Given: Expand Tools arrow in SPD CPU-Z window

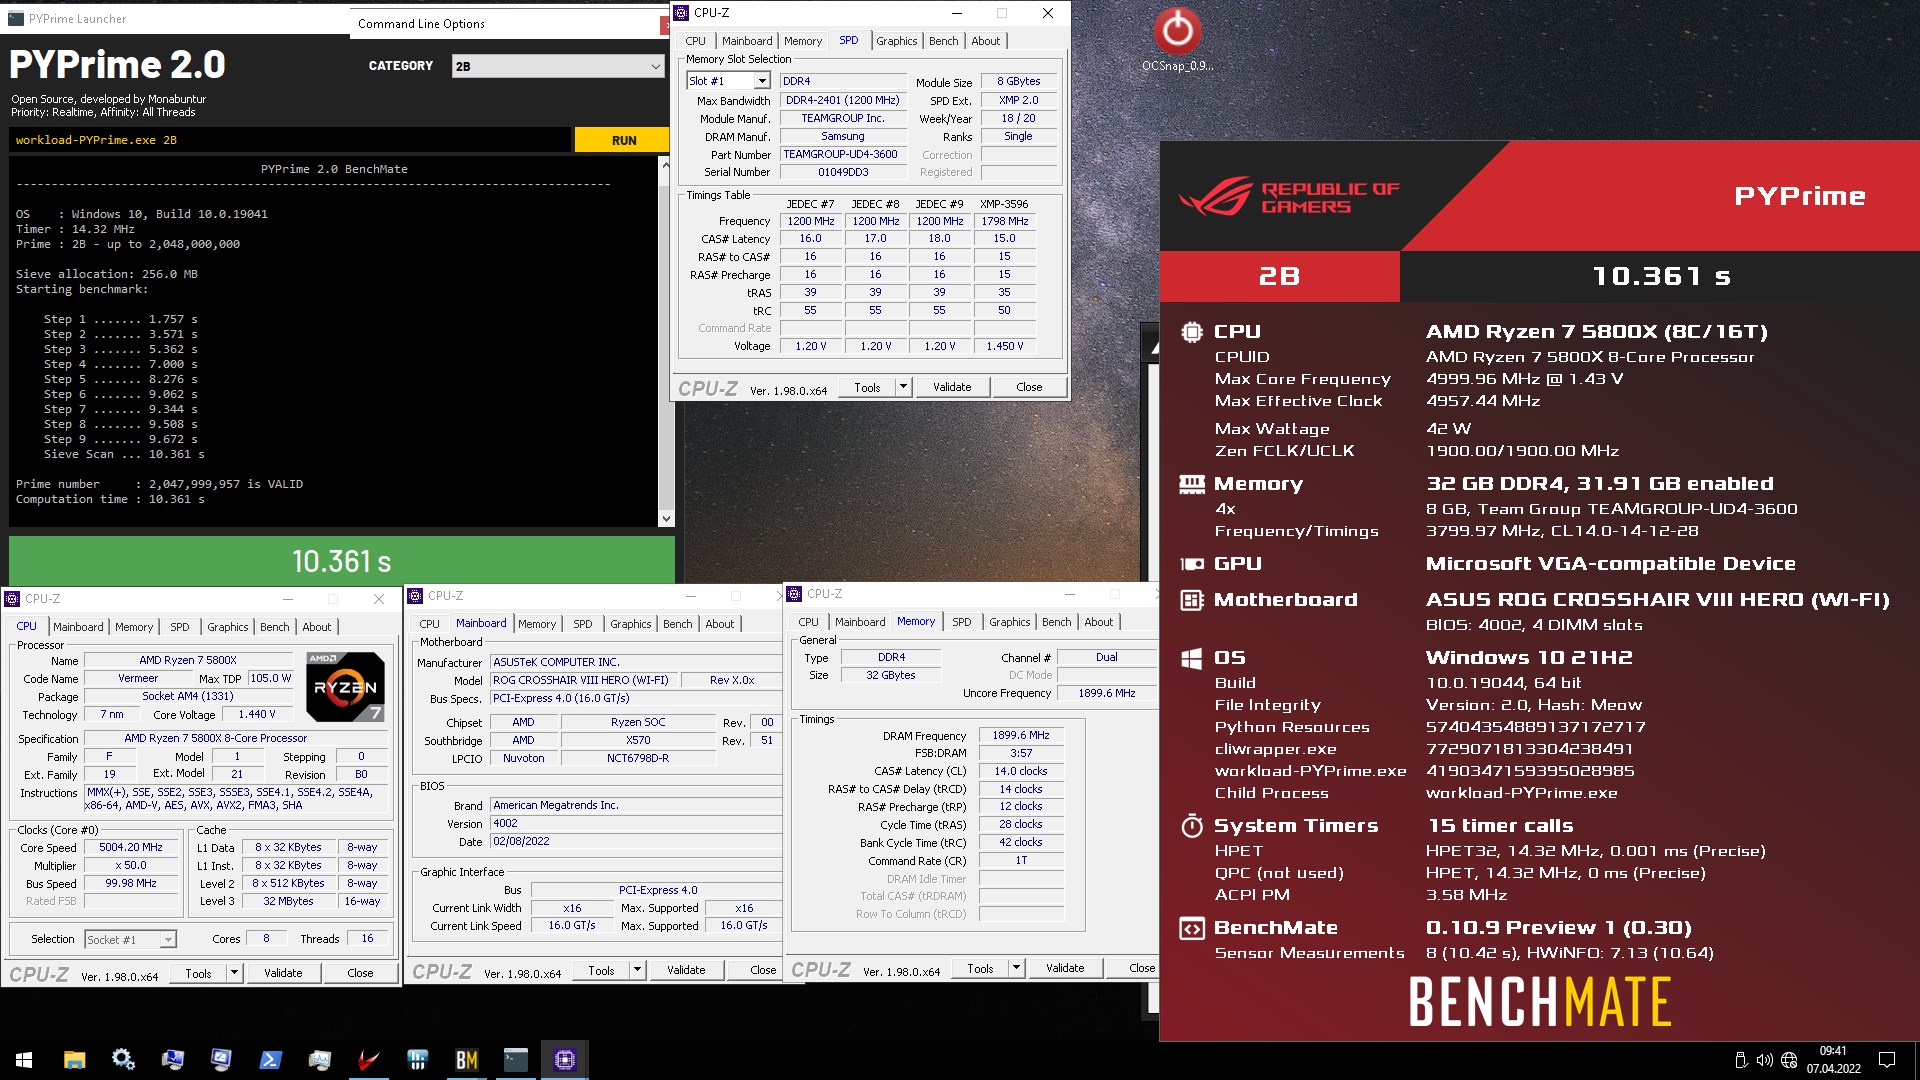Looking at the screenshot, I should [903, 387].
